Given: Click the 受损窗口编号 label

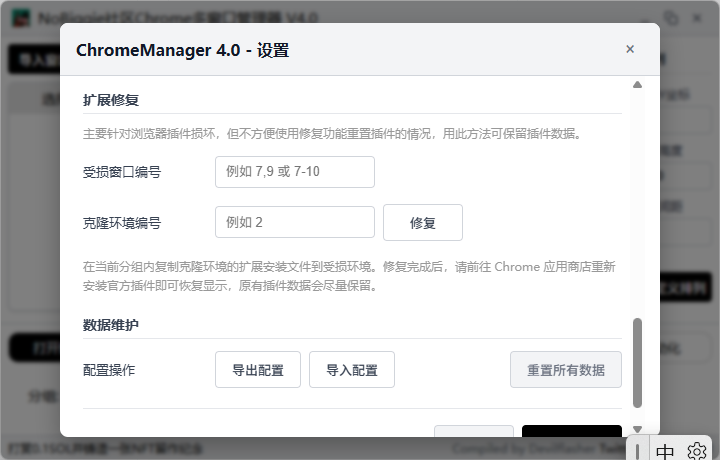Looking at the screenshot, I should pyautogui.click(x=122, y=172).
